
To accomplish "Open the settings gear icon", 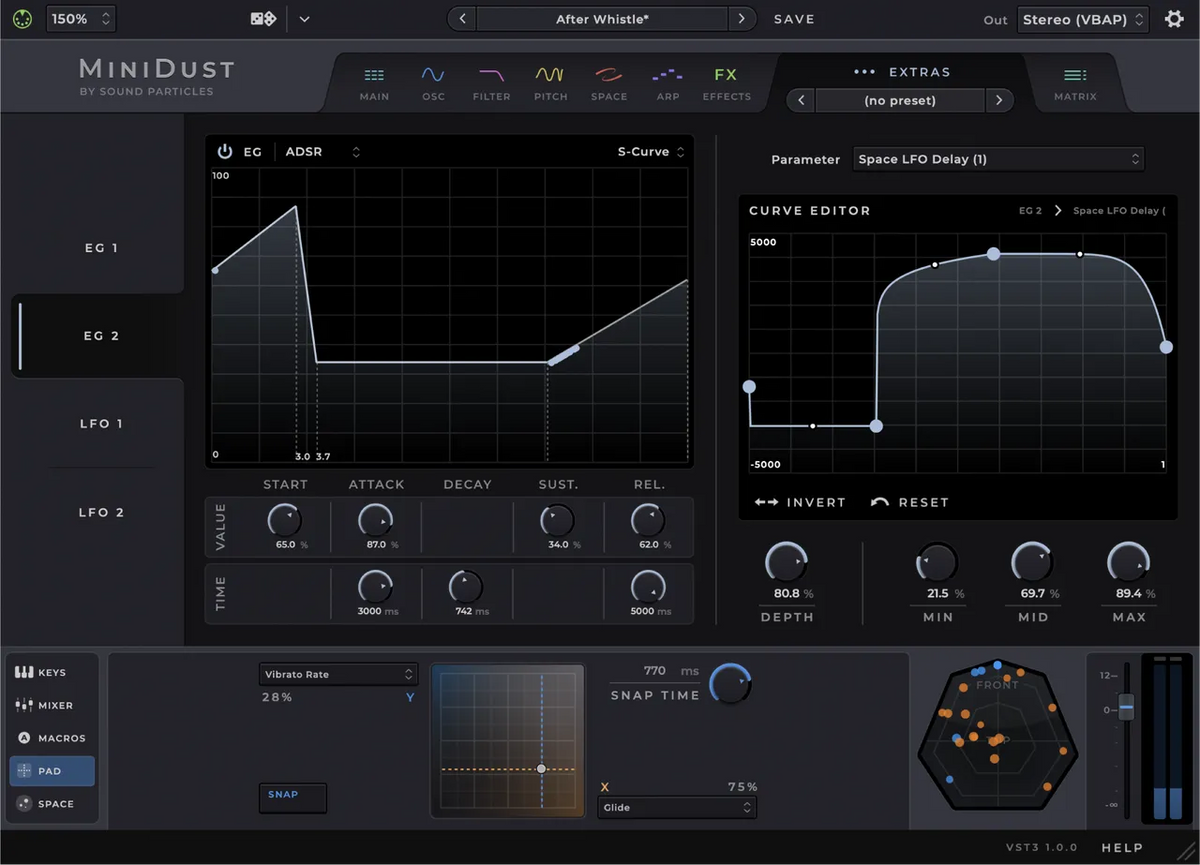I will [x=1174, y=17].
